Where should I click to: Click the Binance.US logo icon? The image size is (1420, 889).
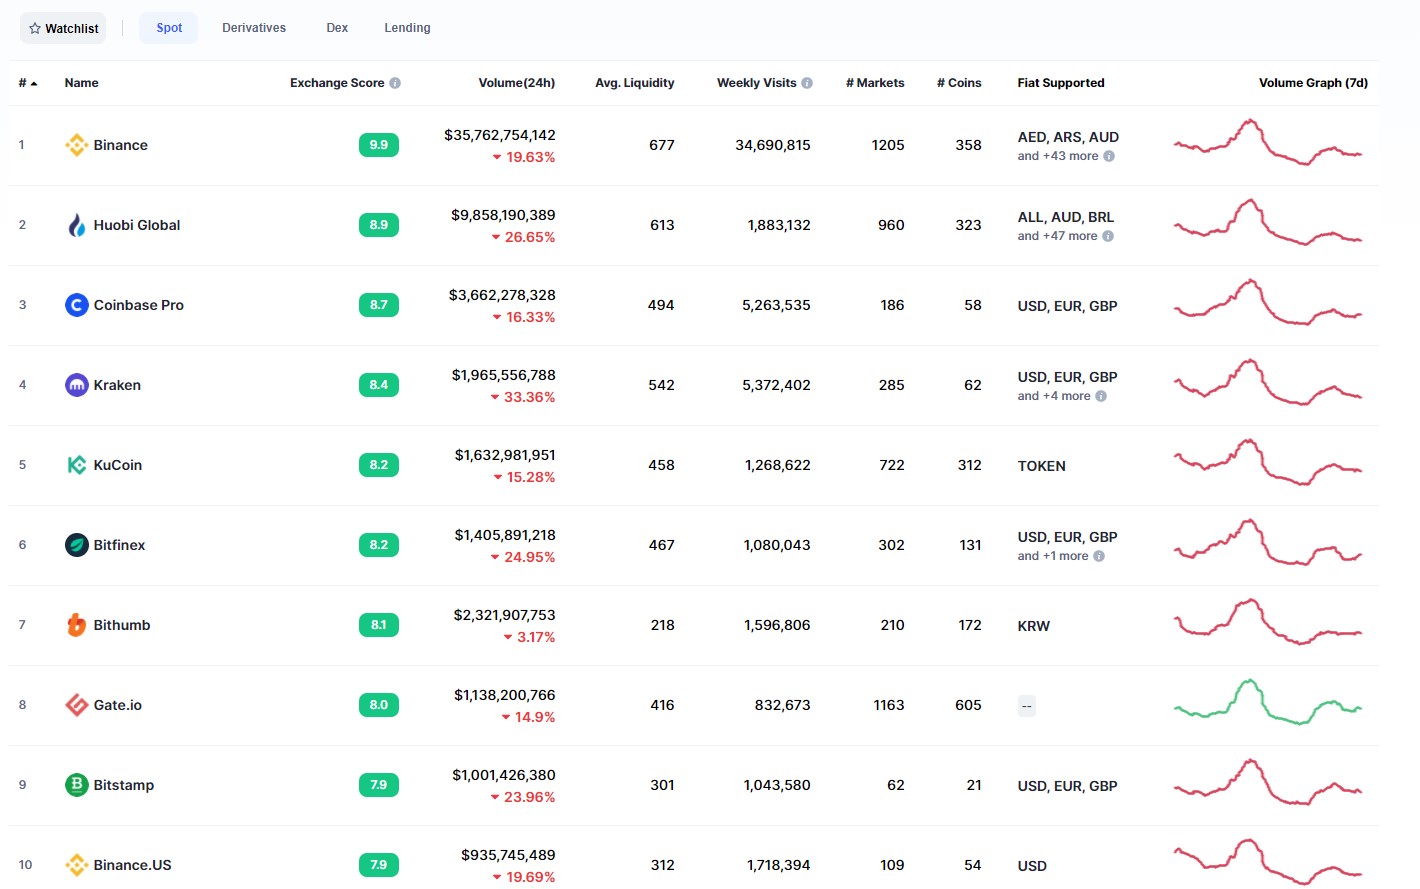(77, 865)
